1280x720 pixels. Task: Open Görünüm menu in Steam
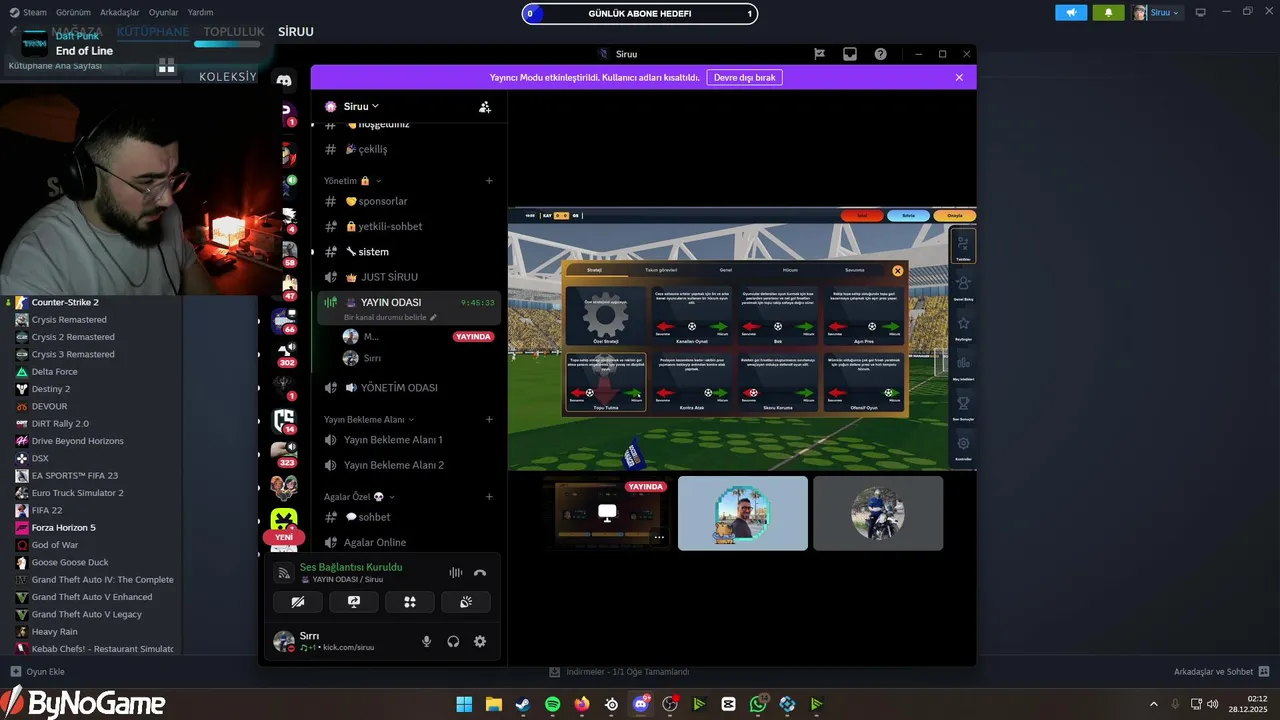(73, 13)
